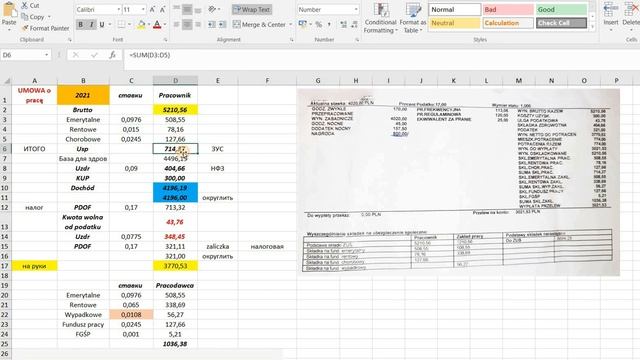This screenshot has width=640, height=360.
Task: Click the Enter checkmark in formula bar
Action: 94,55
